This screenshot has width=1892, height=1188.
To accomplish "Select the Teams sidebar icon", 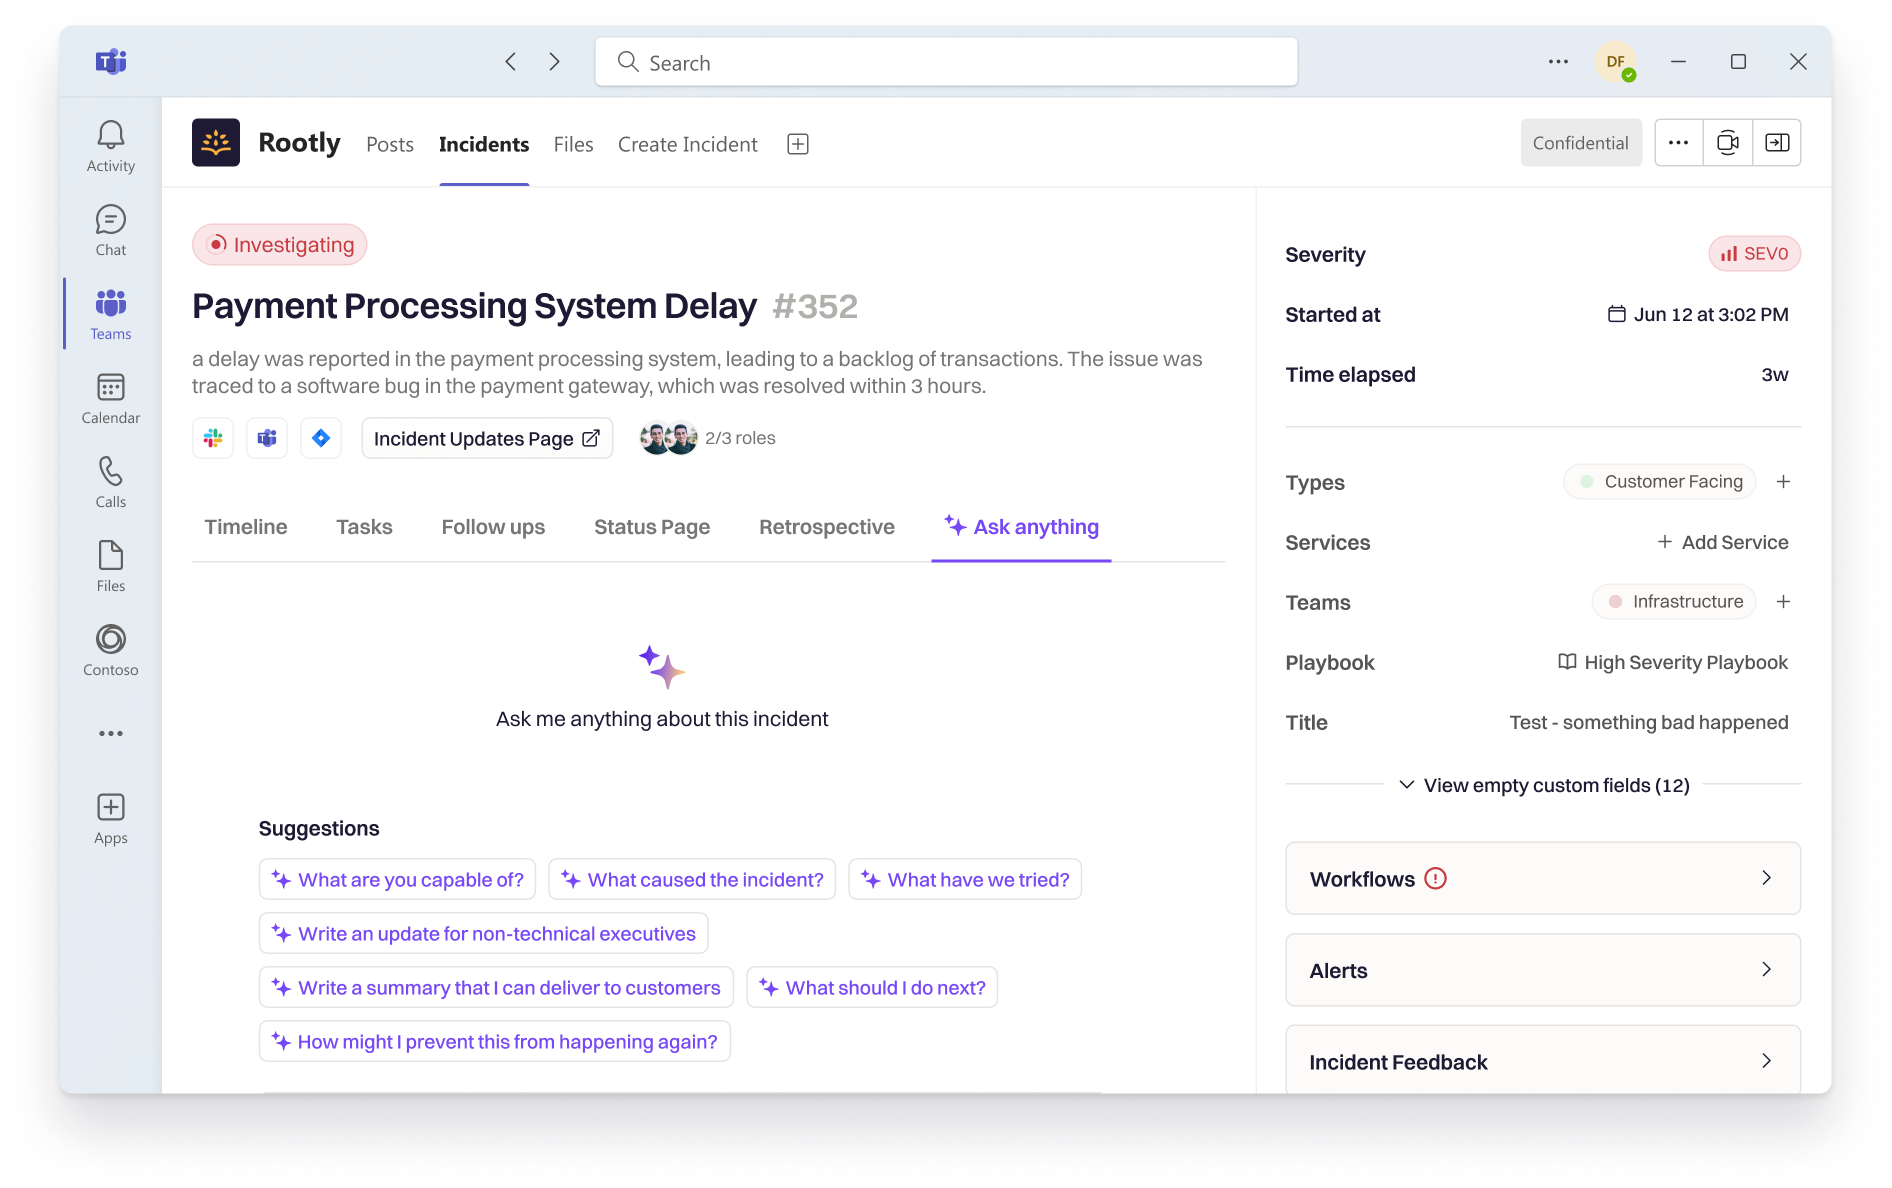I will (x=110, y=315).
